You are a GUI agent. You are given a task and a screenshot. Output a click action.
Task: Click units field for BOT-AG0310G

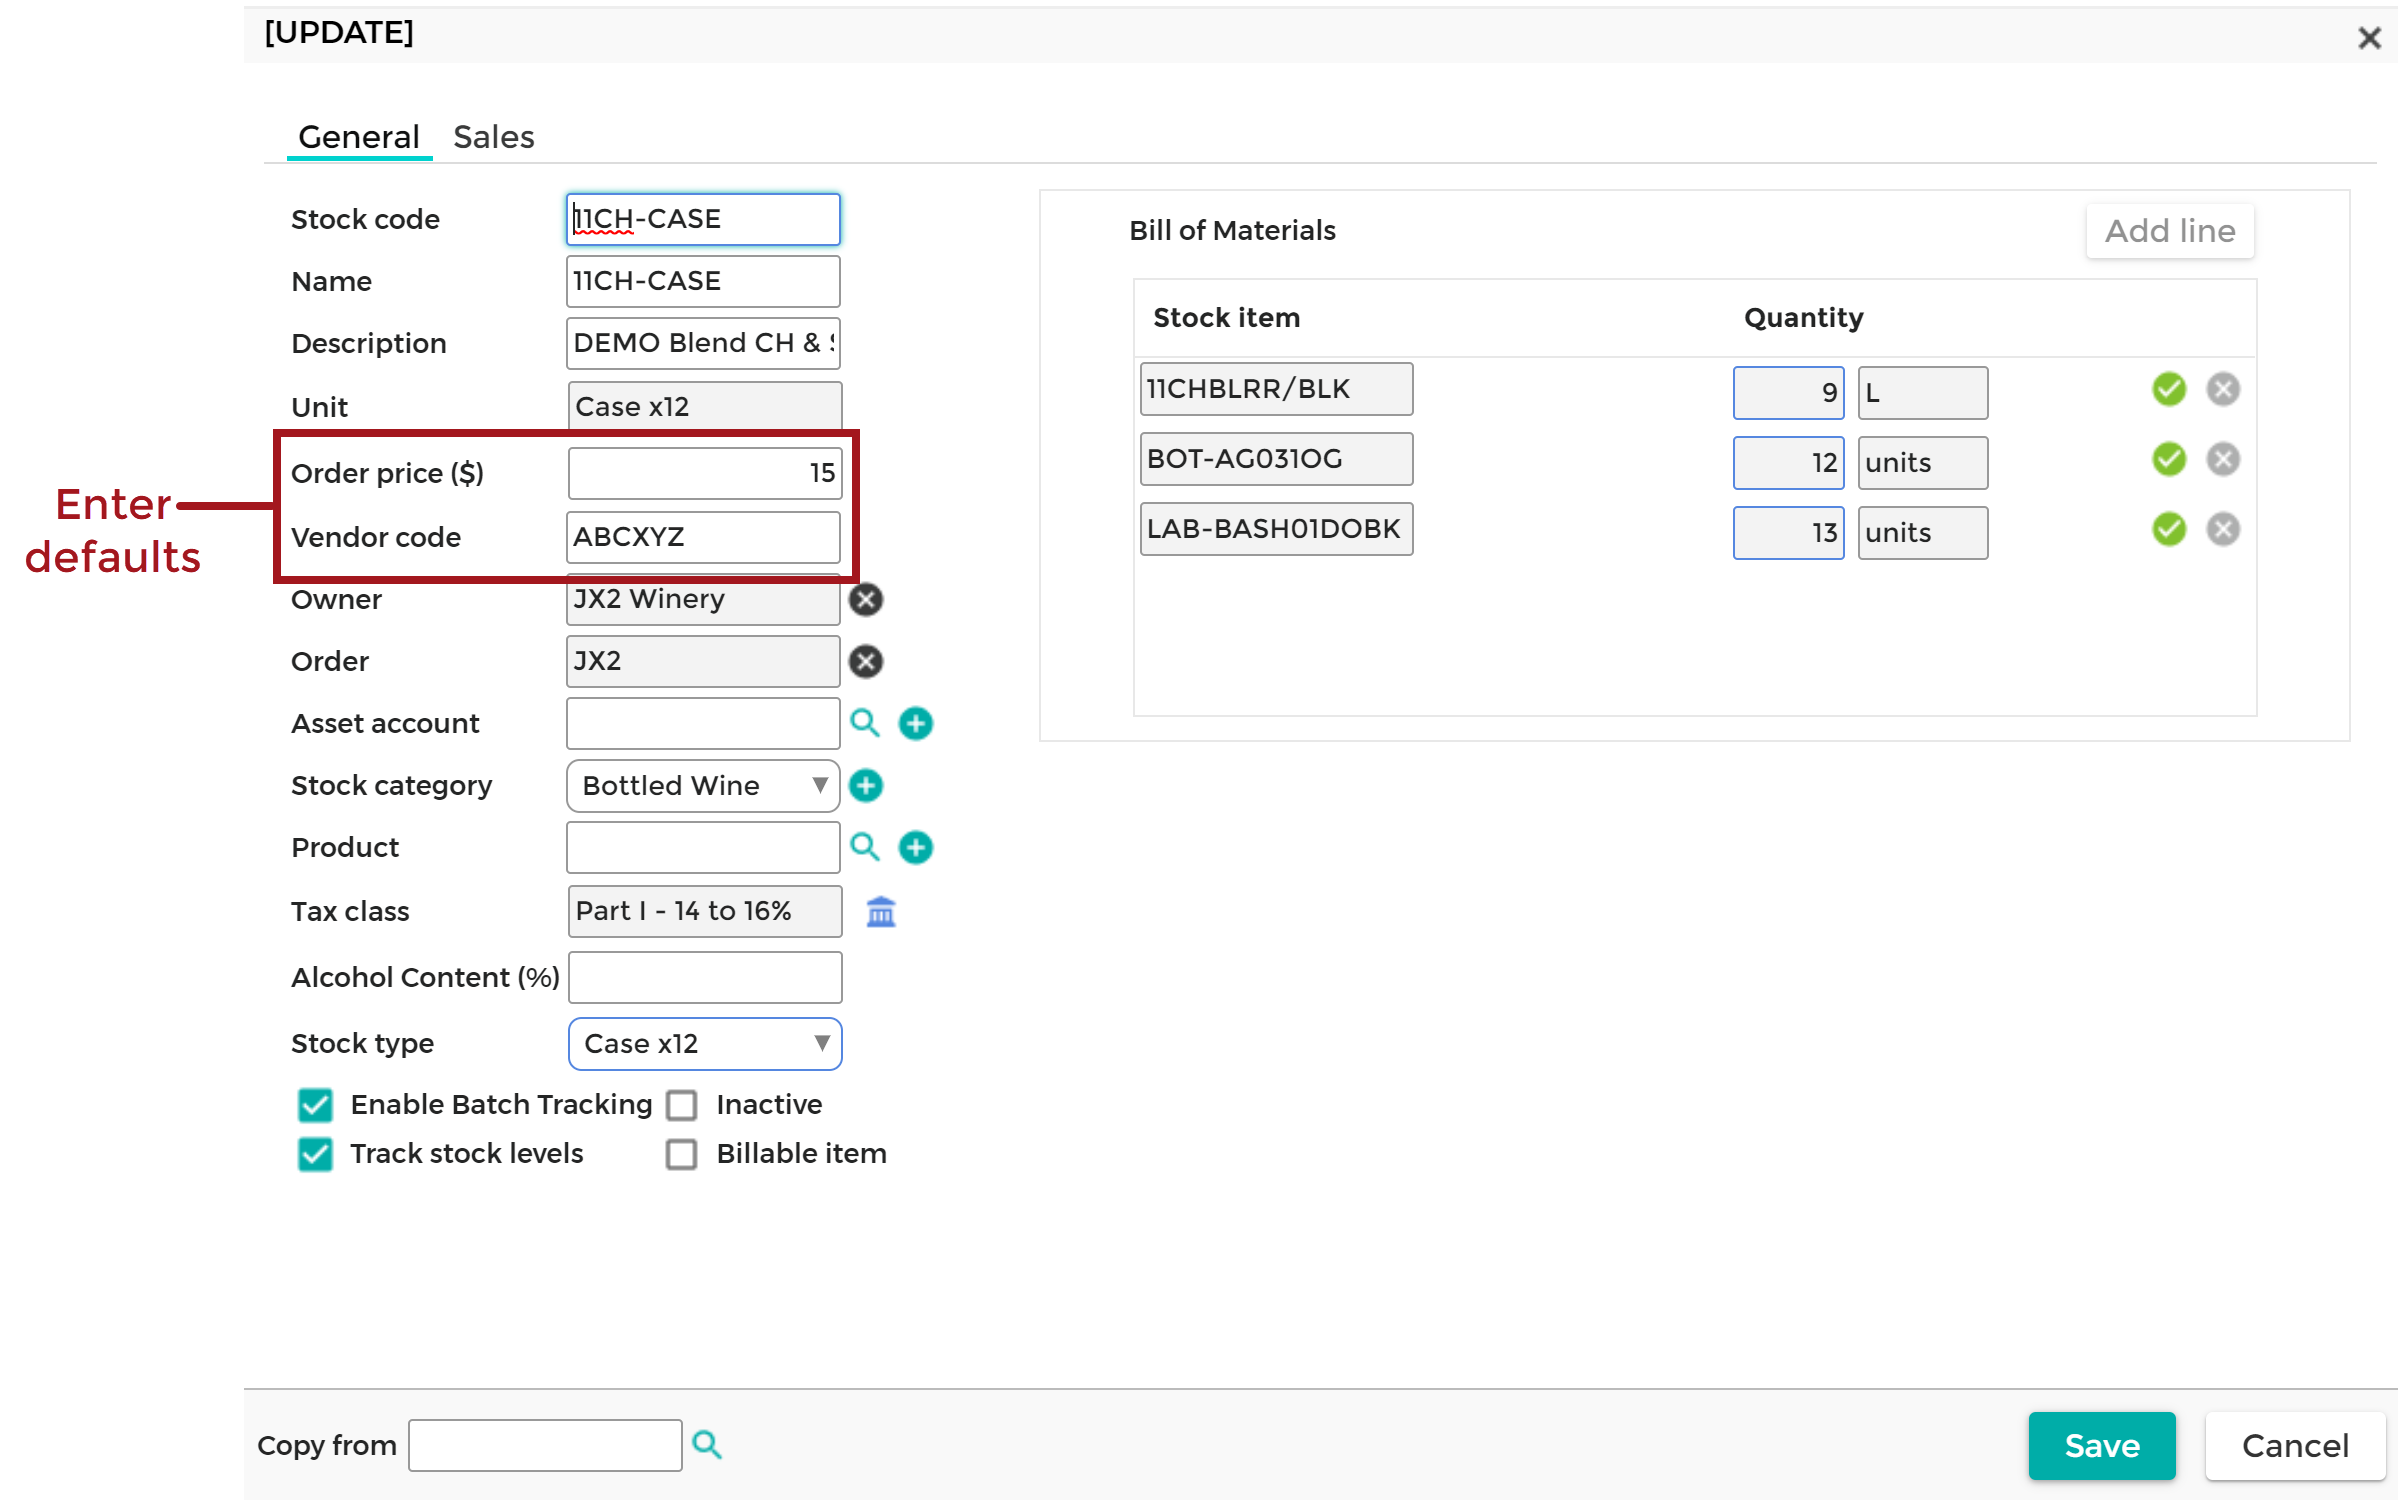coord(1922,463)
